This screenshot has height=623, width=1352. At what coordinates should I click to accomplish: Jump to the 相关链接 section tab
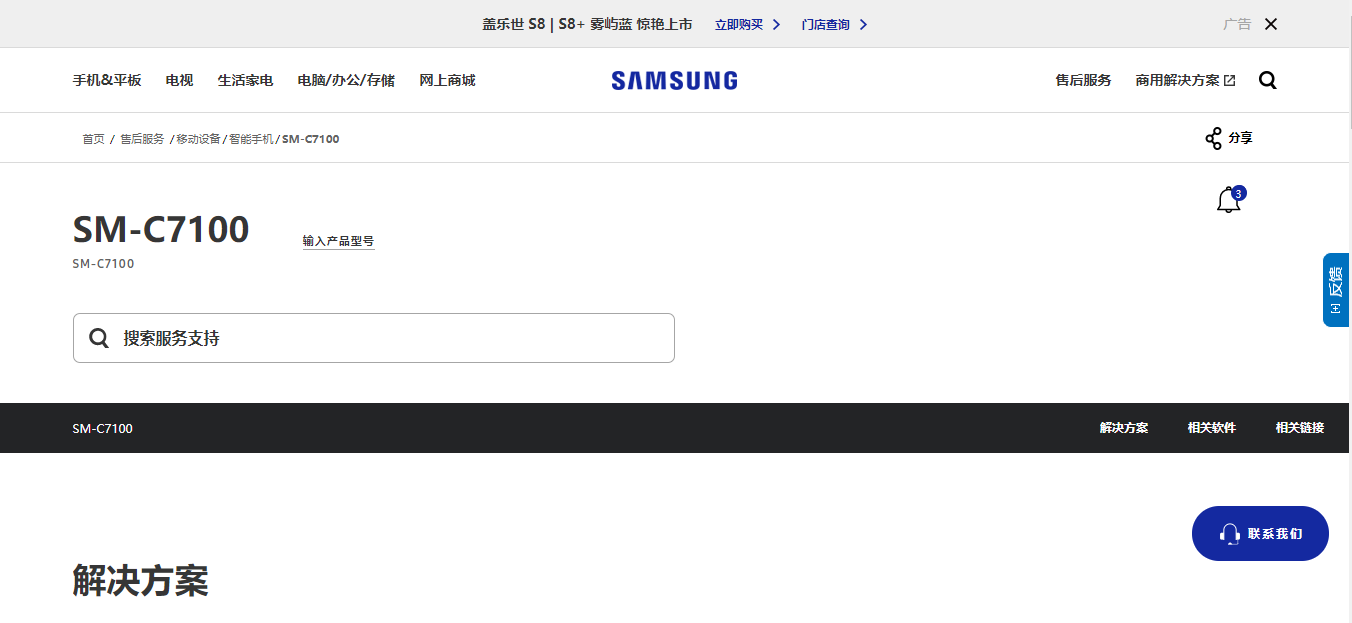coord(1300,428)
